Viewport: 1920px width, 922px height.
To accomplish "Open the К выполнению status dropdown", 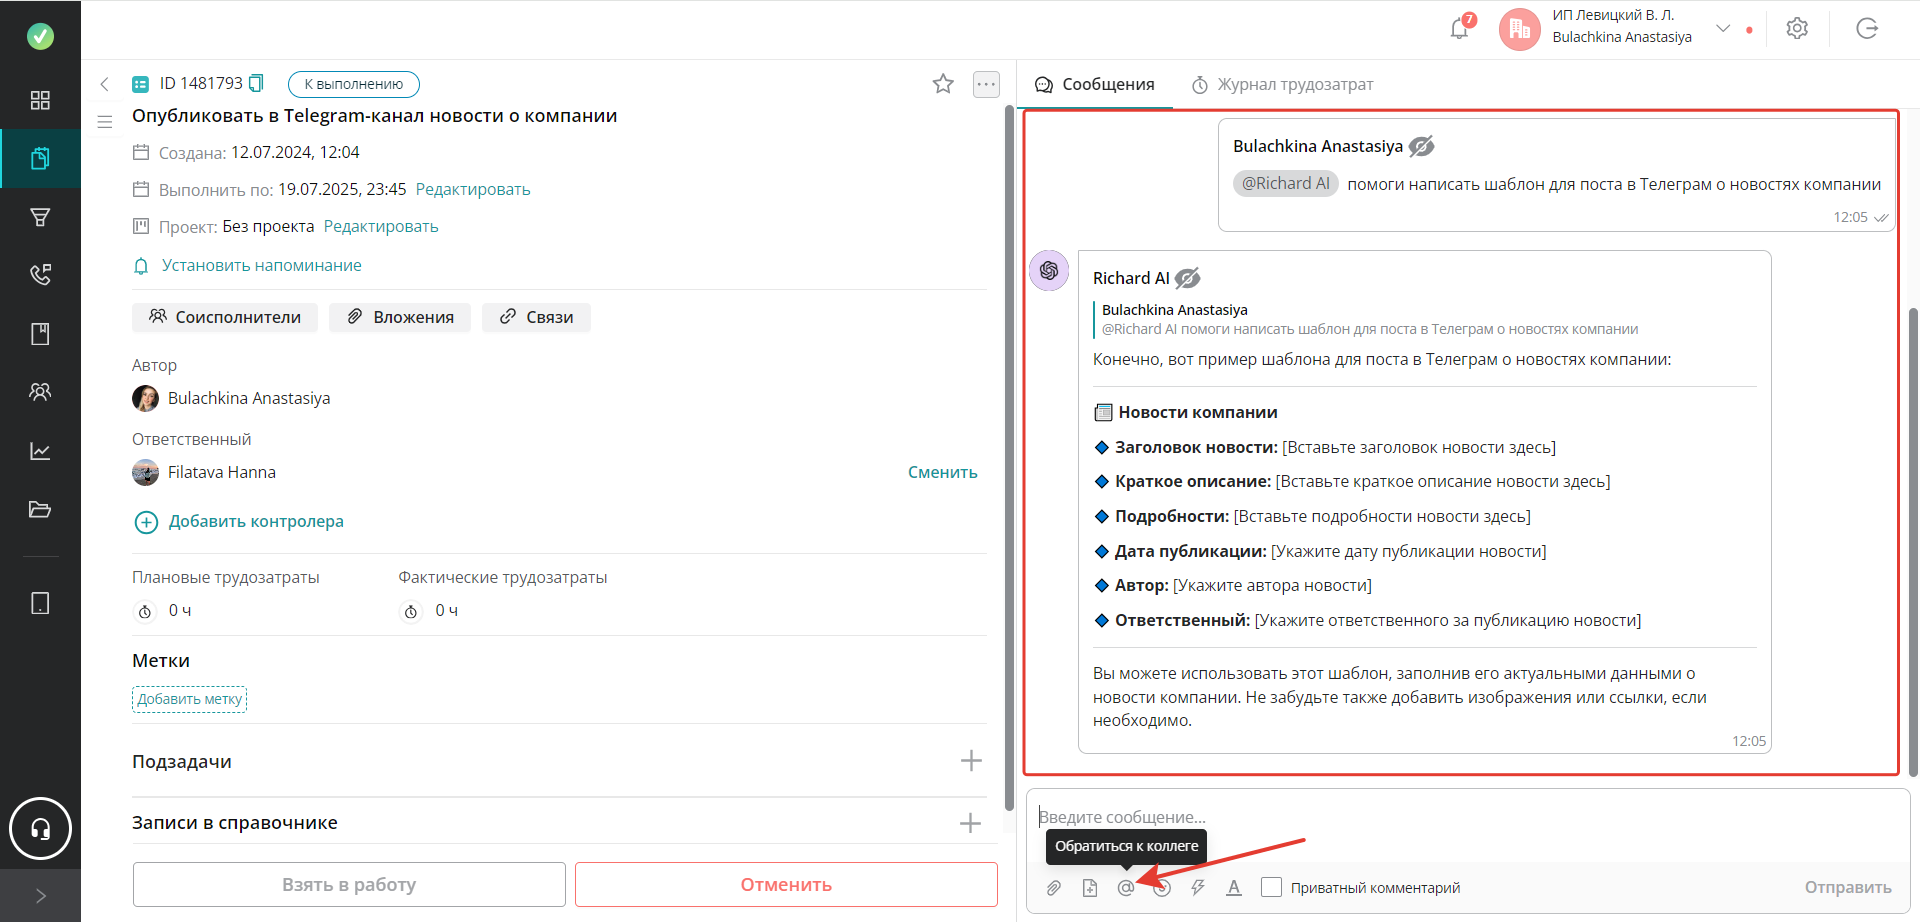I will (354, 84).
